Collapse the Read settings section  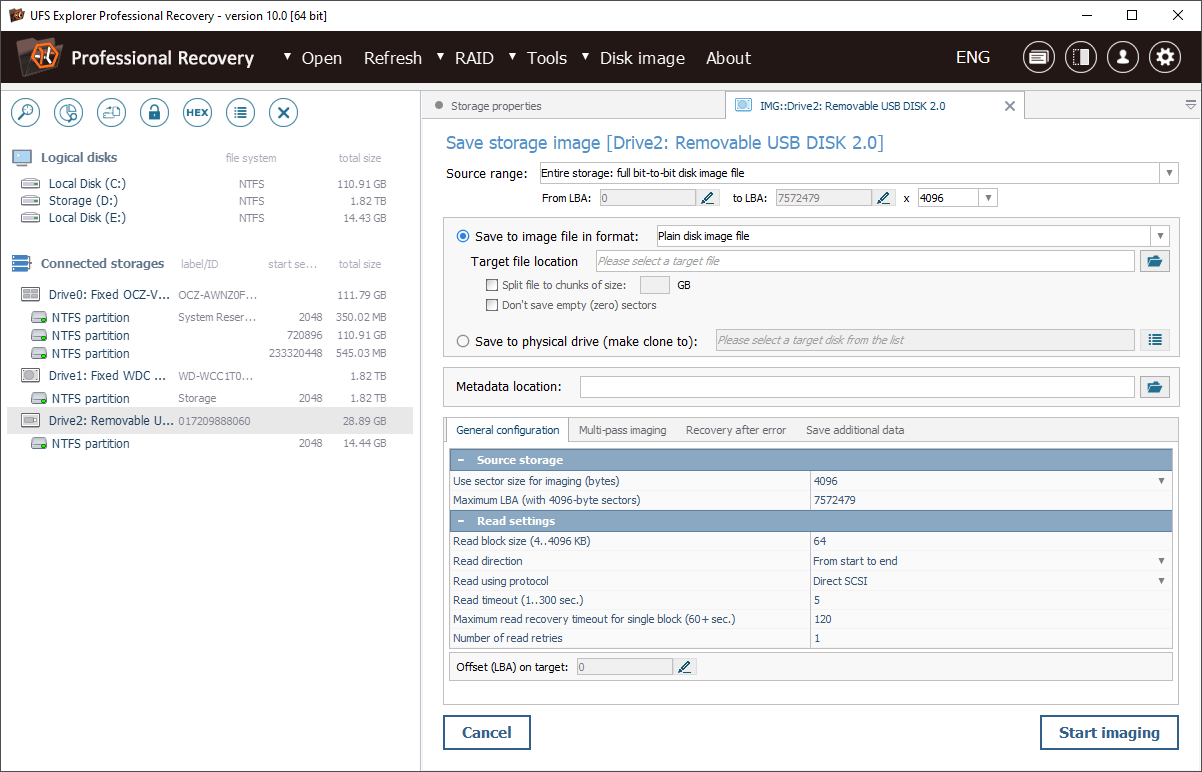[x=462, y=521]
